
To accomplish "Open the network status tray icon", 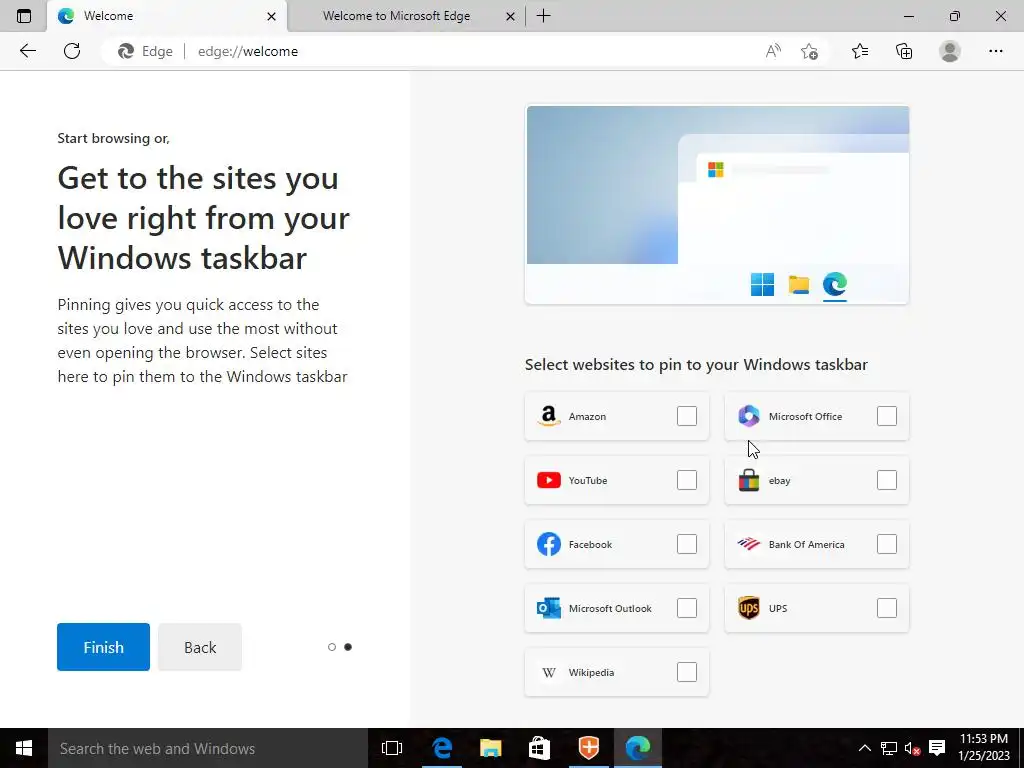I will click(x=888, y=748).
